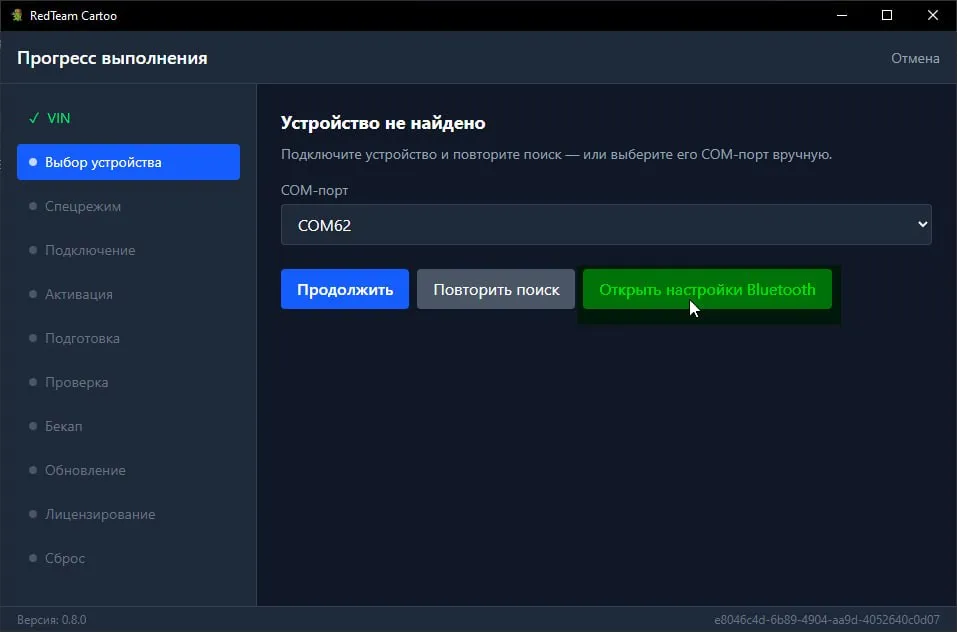Click the Версия: 0.8.0 text

point(52,620)
